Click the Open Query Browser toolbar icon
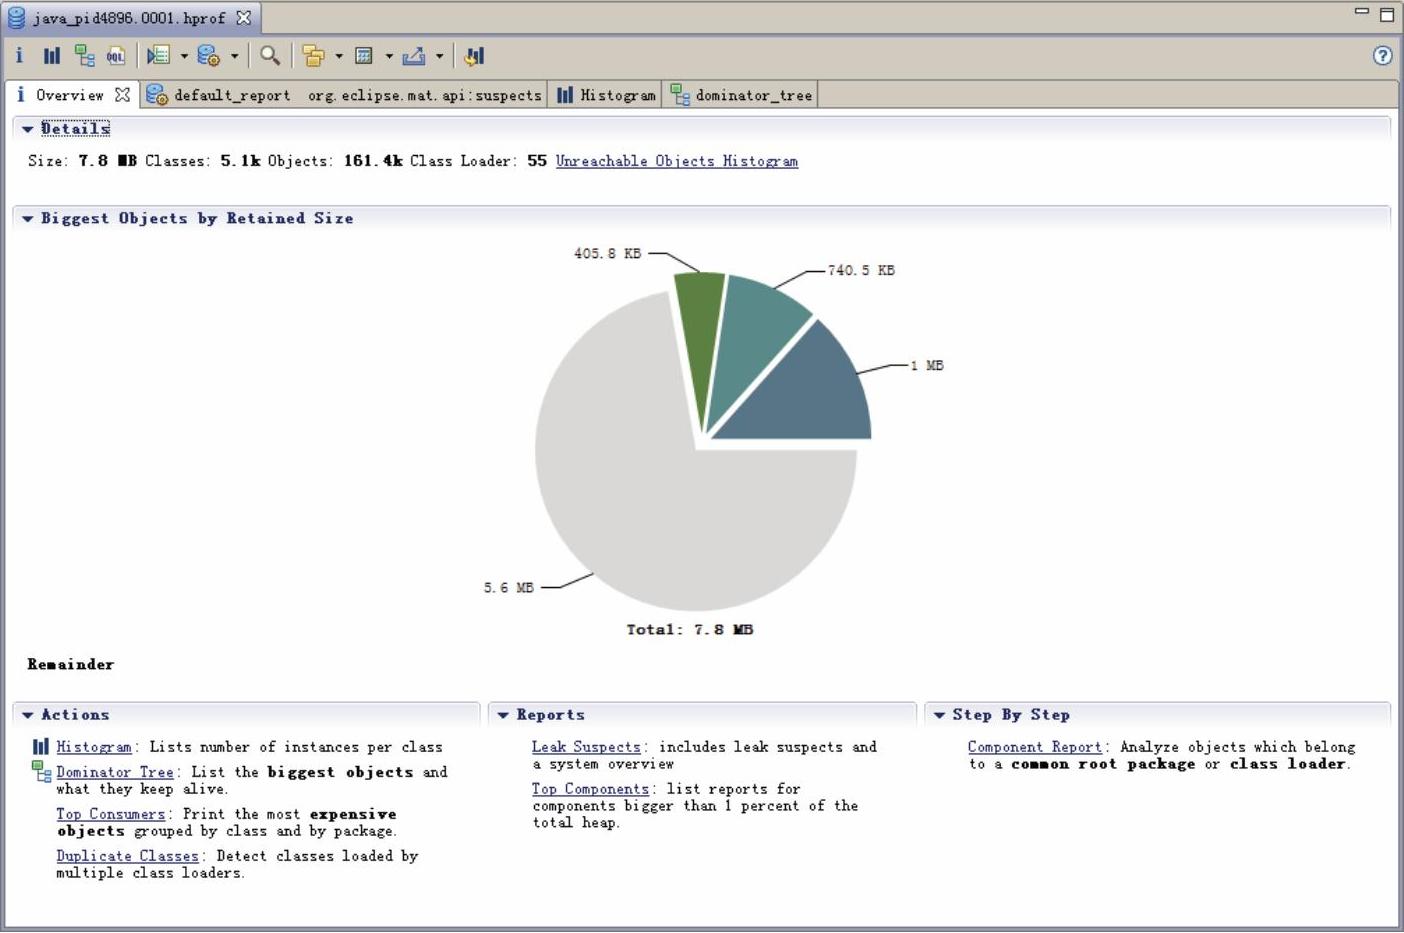Image resolution: width=1404 pixels, height=933 pixels. click(x=159, y=56)
